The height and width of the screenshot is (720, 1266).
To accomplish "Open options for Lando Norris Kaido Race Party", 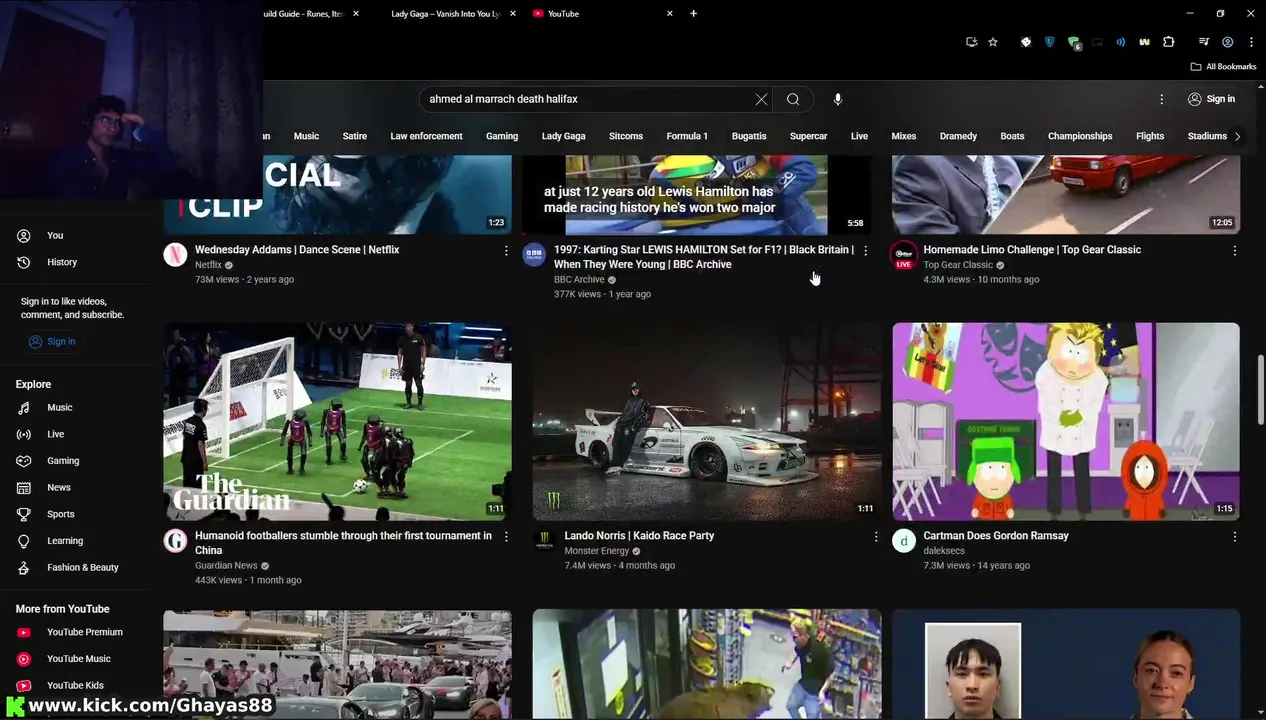I will click(x=876, y=537).
